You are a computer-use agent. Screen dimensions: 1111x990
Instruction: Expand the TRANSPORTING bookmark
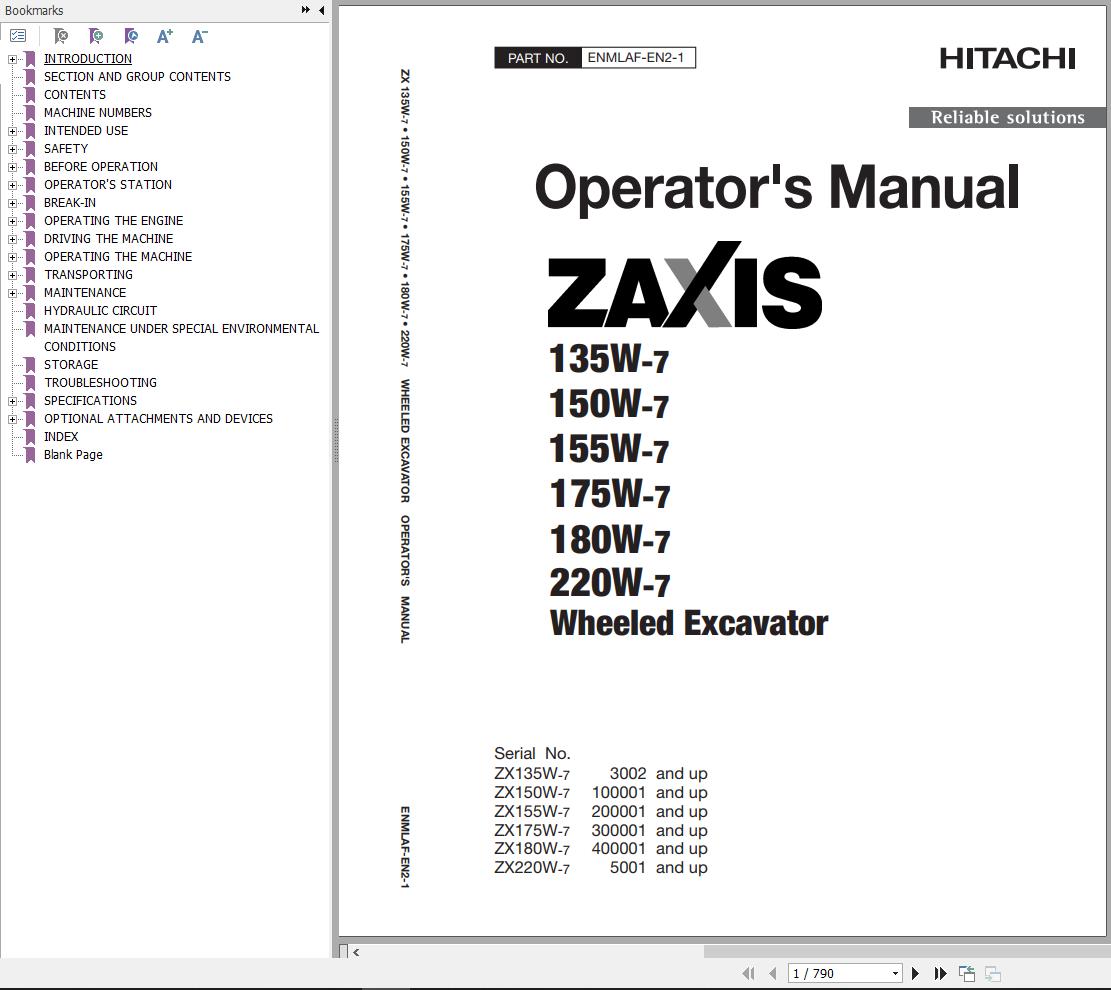pos(12,275)
